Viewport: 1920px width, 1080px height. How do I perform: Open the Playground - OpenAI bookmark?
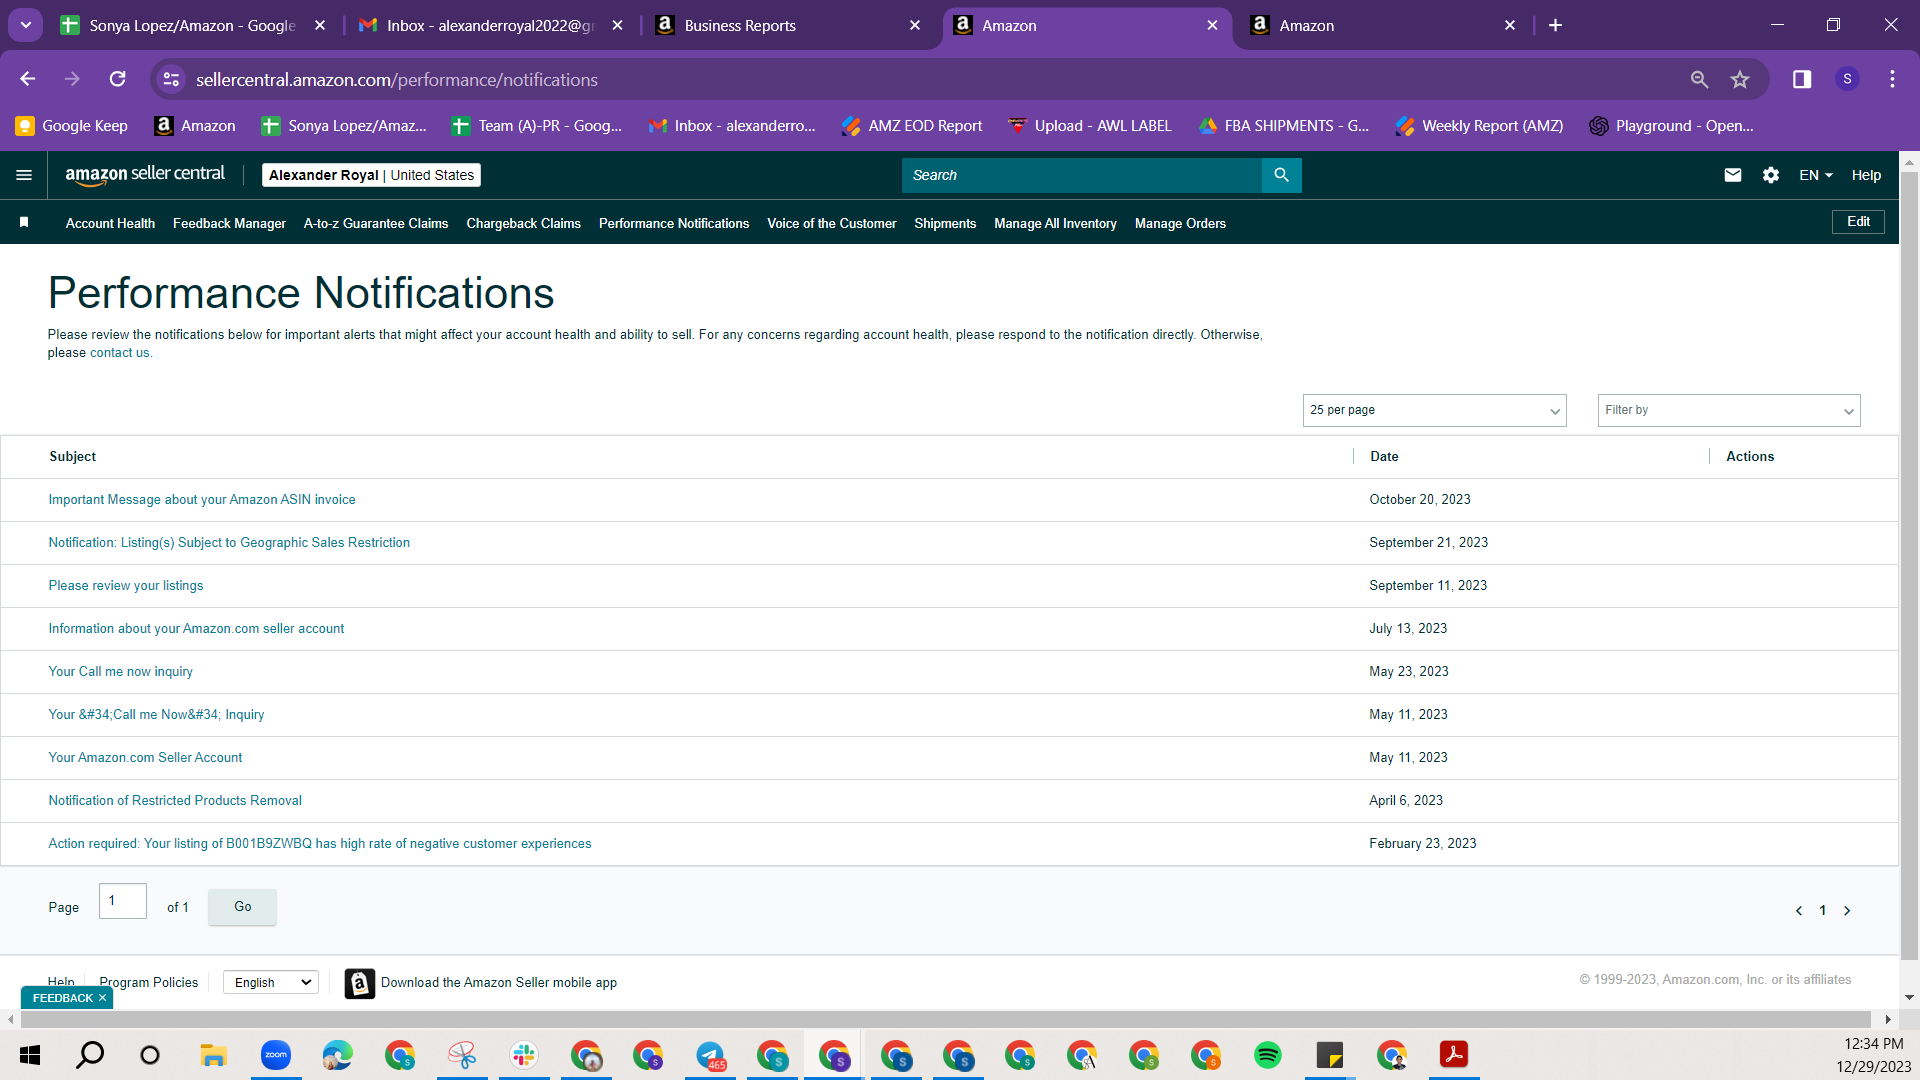tap(1672, 126)
